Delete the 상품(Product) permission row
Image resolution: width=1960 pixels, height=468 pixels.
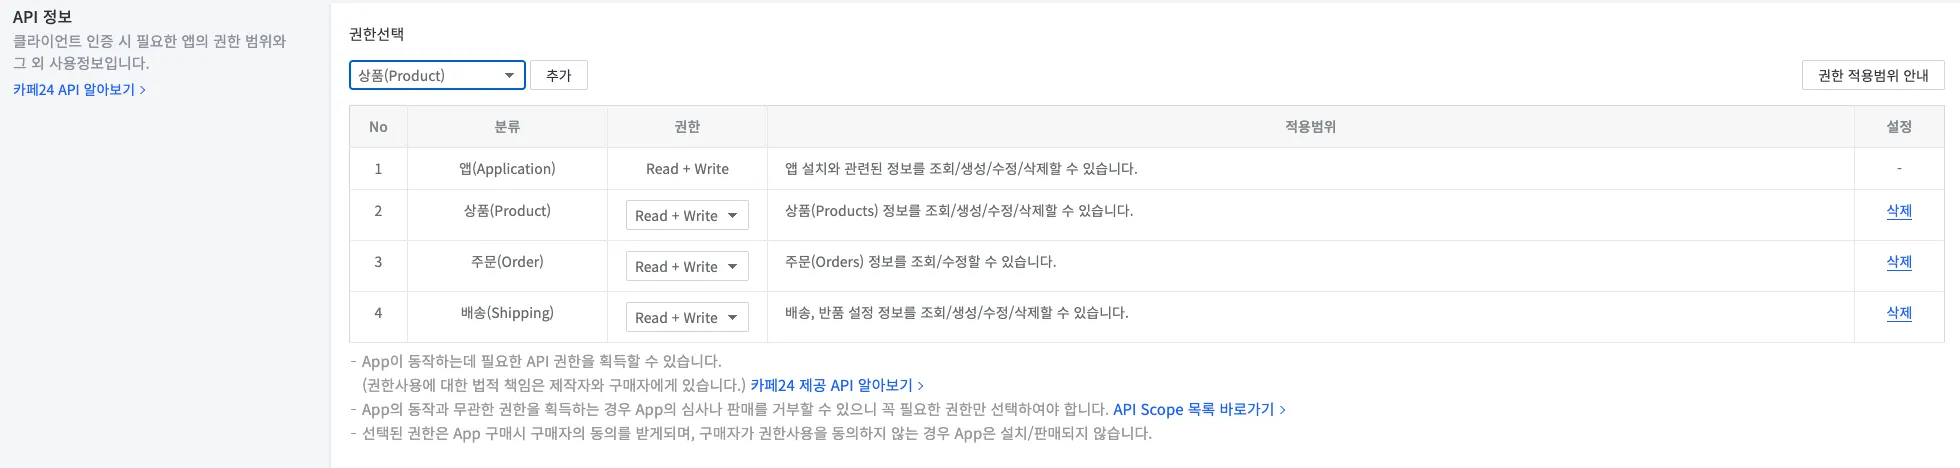[x=1898, y=211]
